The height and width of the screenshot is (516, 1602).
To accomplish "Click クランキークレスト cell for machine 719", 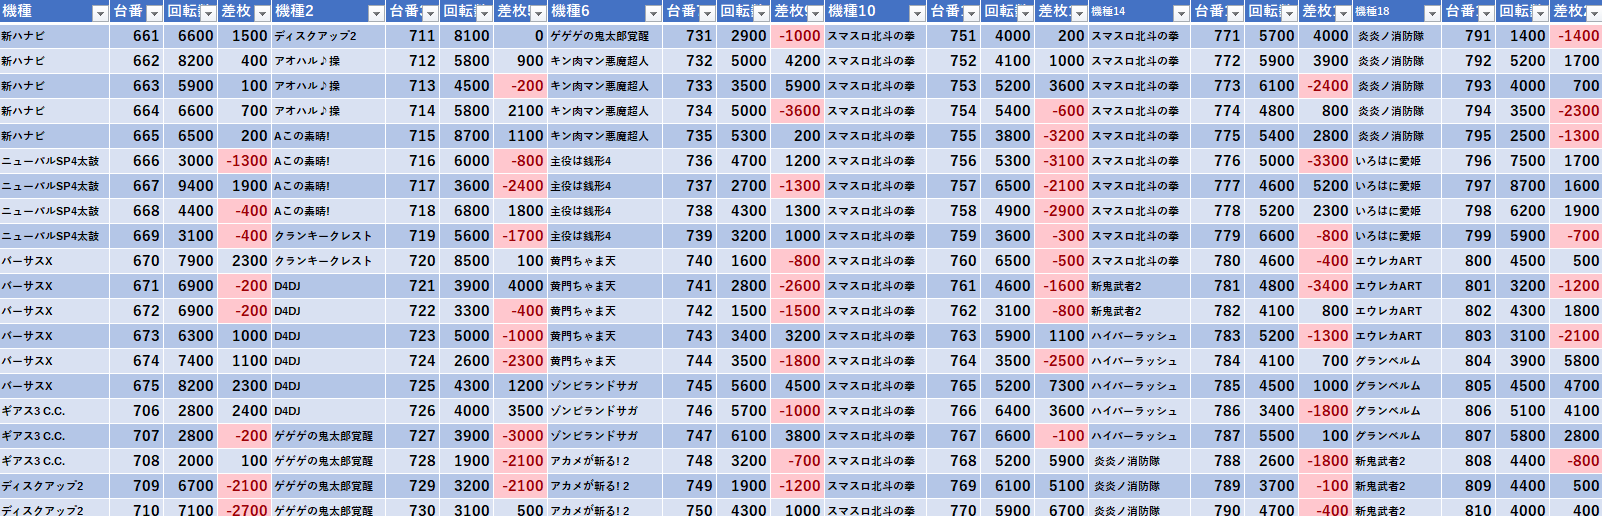I will pos(329,236).
